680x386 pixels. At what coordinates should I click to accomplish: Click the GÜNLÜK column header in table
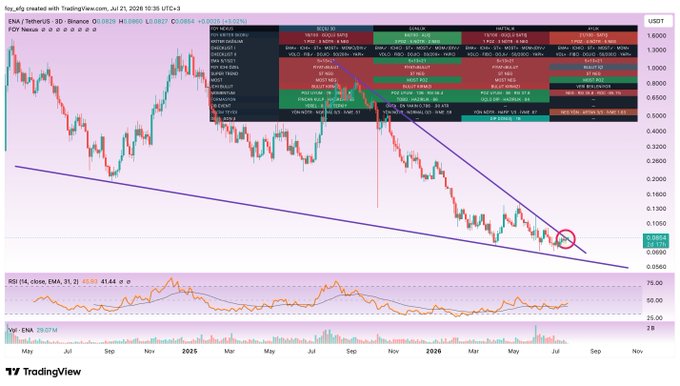(x=417, y=29)
